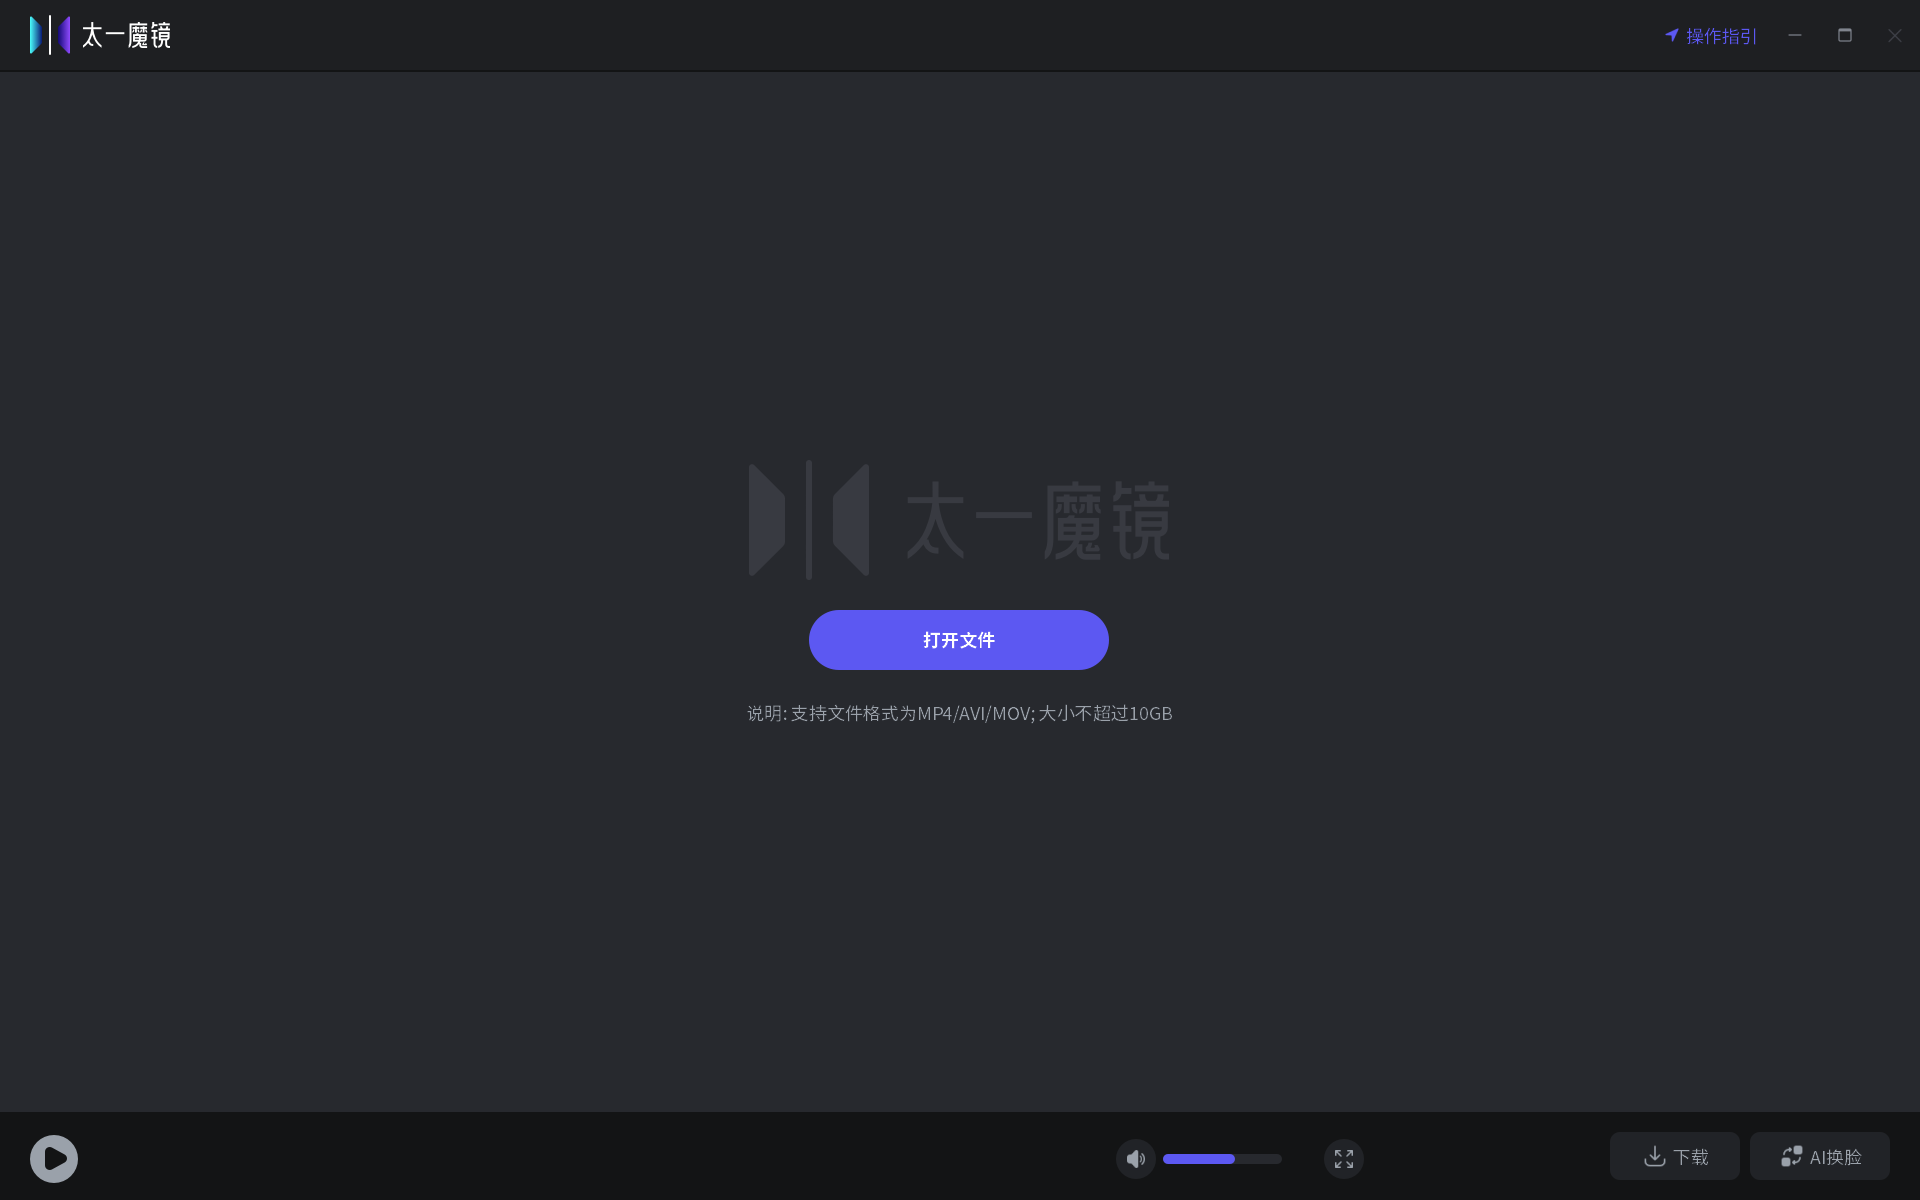Start playback with the play button
This screenshot has height=1200, width=1920.
point(54,1158)
